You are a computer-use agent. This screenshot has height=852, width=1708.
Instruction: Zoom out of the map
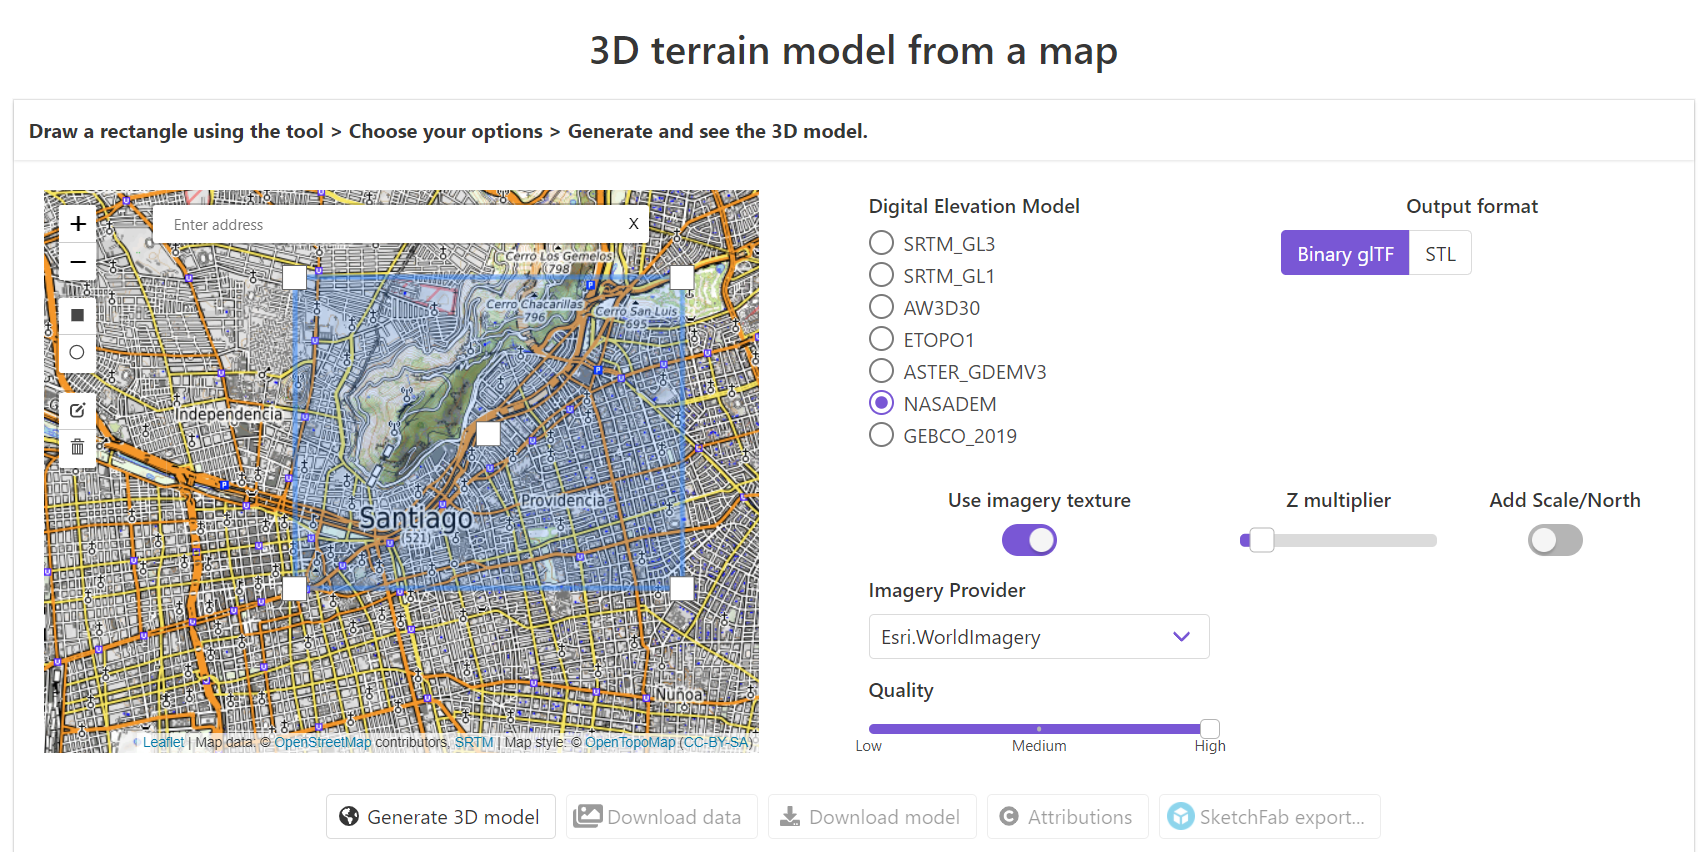coord(77,262)
